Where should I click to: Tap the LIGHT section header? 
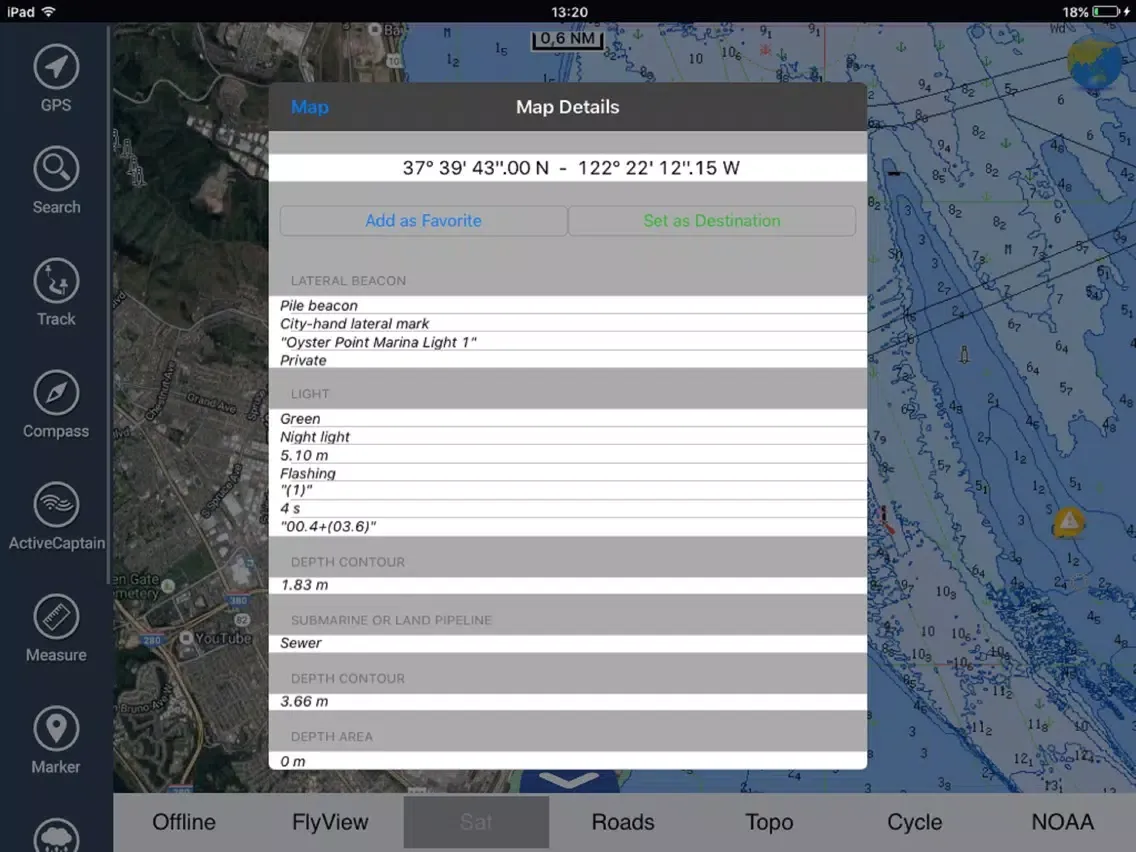click(x=310, y=393)
